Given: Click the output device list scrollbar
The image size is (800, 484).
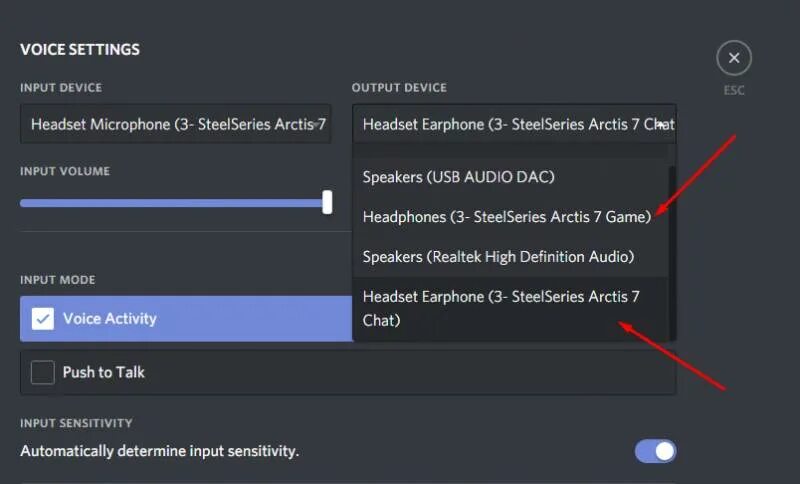Looking at the screenshot, I should [672, 250].
